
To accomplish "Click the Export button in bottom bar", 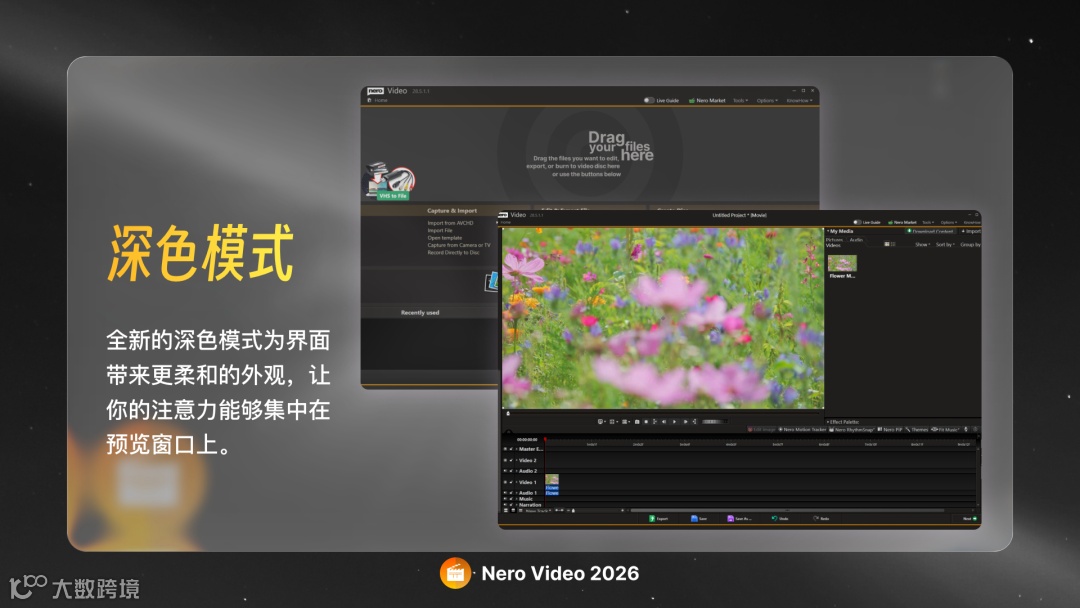I will click(658, 518).
